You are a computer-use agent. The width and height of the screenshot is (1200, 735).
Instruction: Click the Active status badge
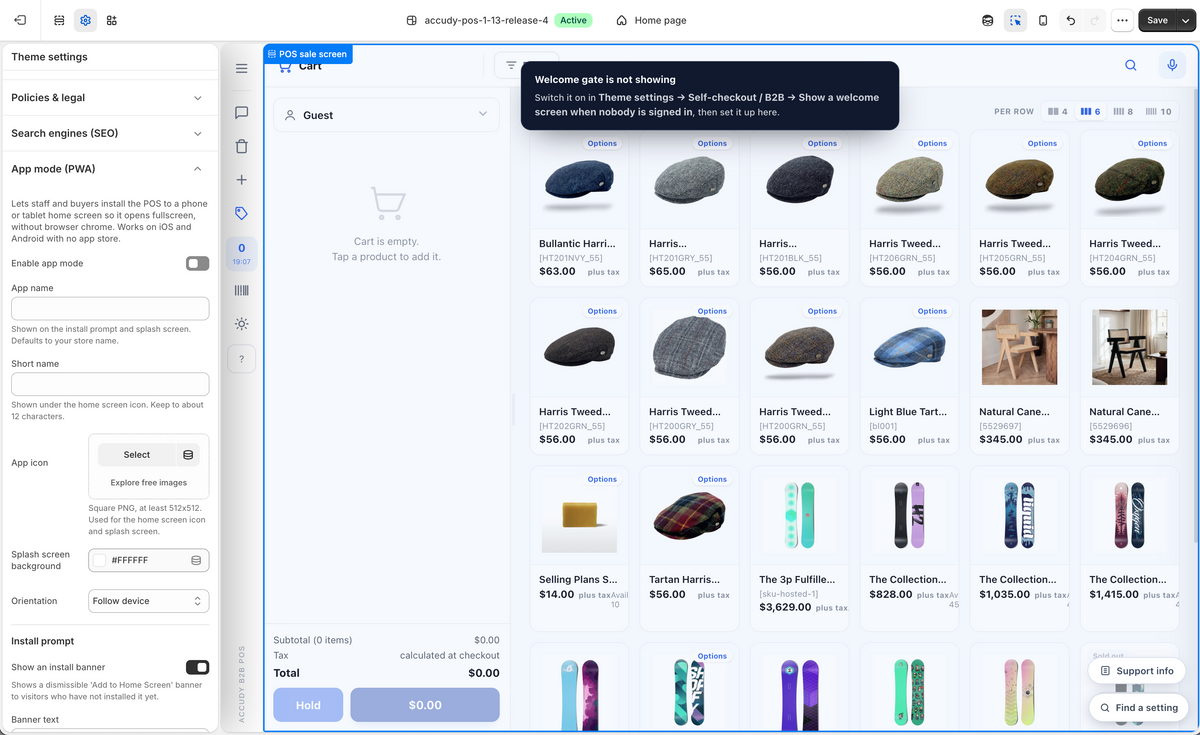(x=573, y=20)
